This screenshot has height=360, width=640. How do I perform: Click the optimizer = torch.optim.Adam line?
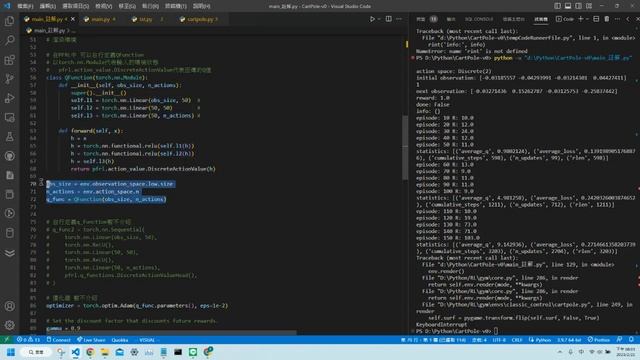tap(137, 306)
